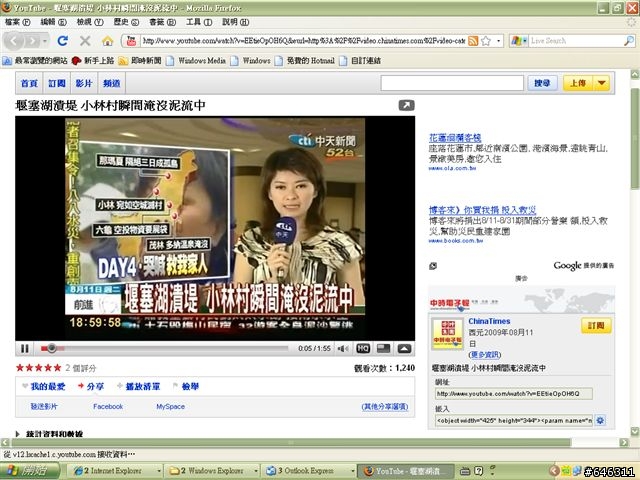Open the YouTube 影片 tab
Screen dimensions: 640x480
(84, 83)
